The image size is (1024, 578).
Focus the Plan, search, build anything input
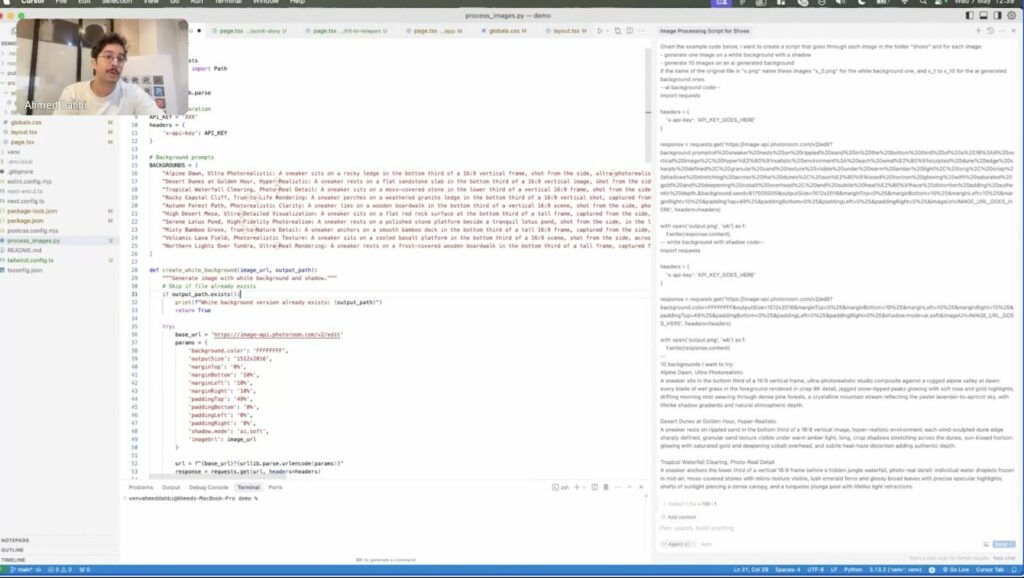click(836, 528)
